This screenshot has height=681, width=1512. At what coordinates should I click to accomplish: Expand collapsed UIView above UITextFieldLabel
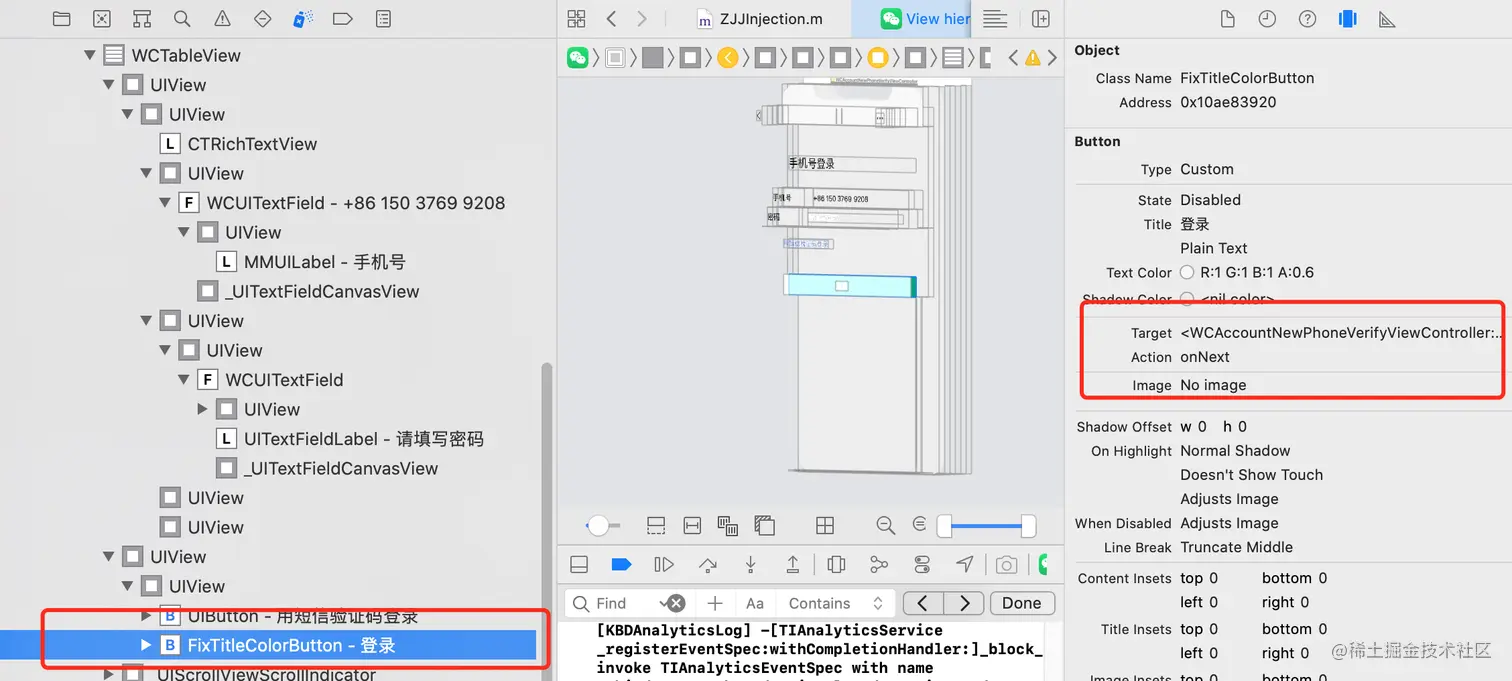click(x=203, y=409)
